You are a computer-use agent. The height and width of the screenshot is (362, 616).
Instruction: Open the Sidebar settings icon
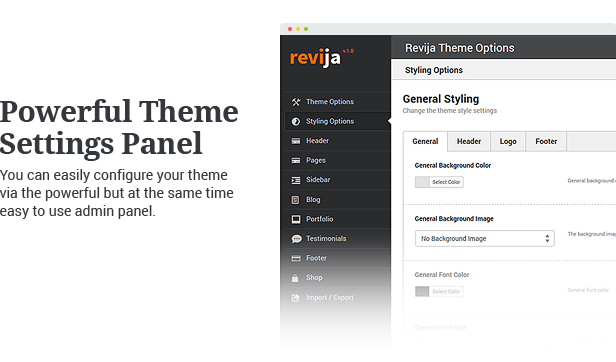coord(296,180)
